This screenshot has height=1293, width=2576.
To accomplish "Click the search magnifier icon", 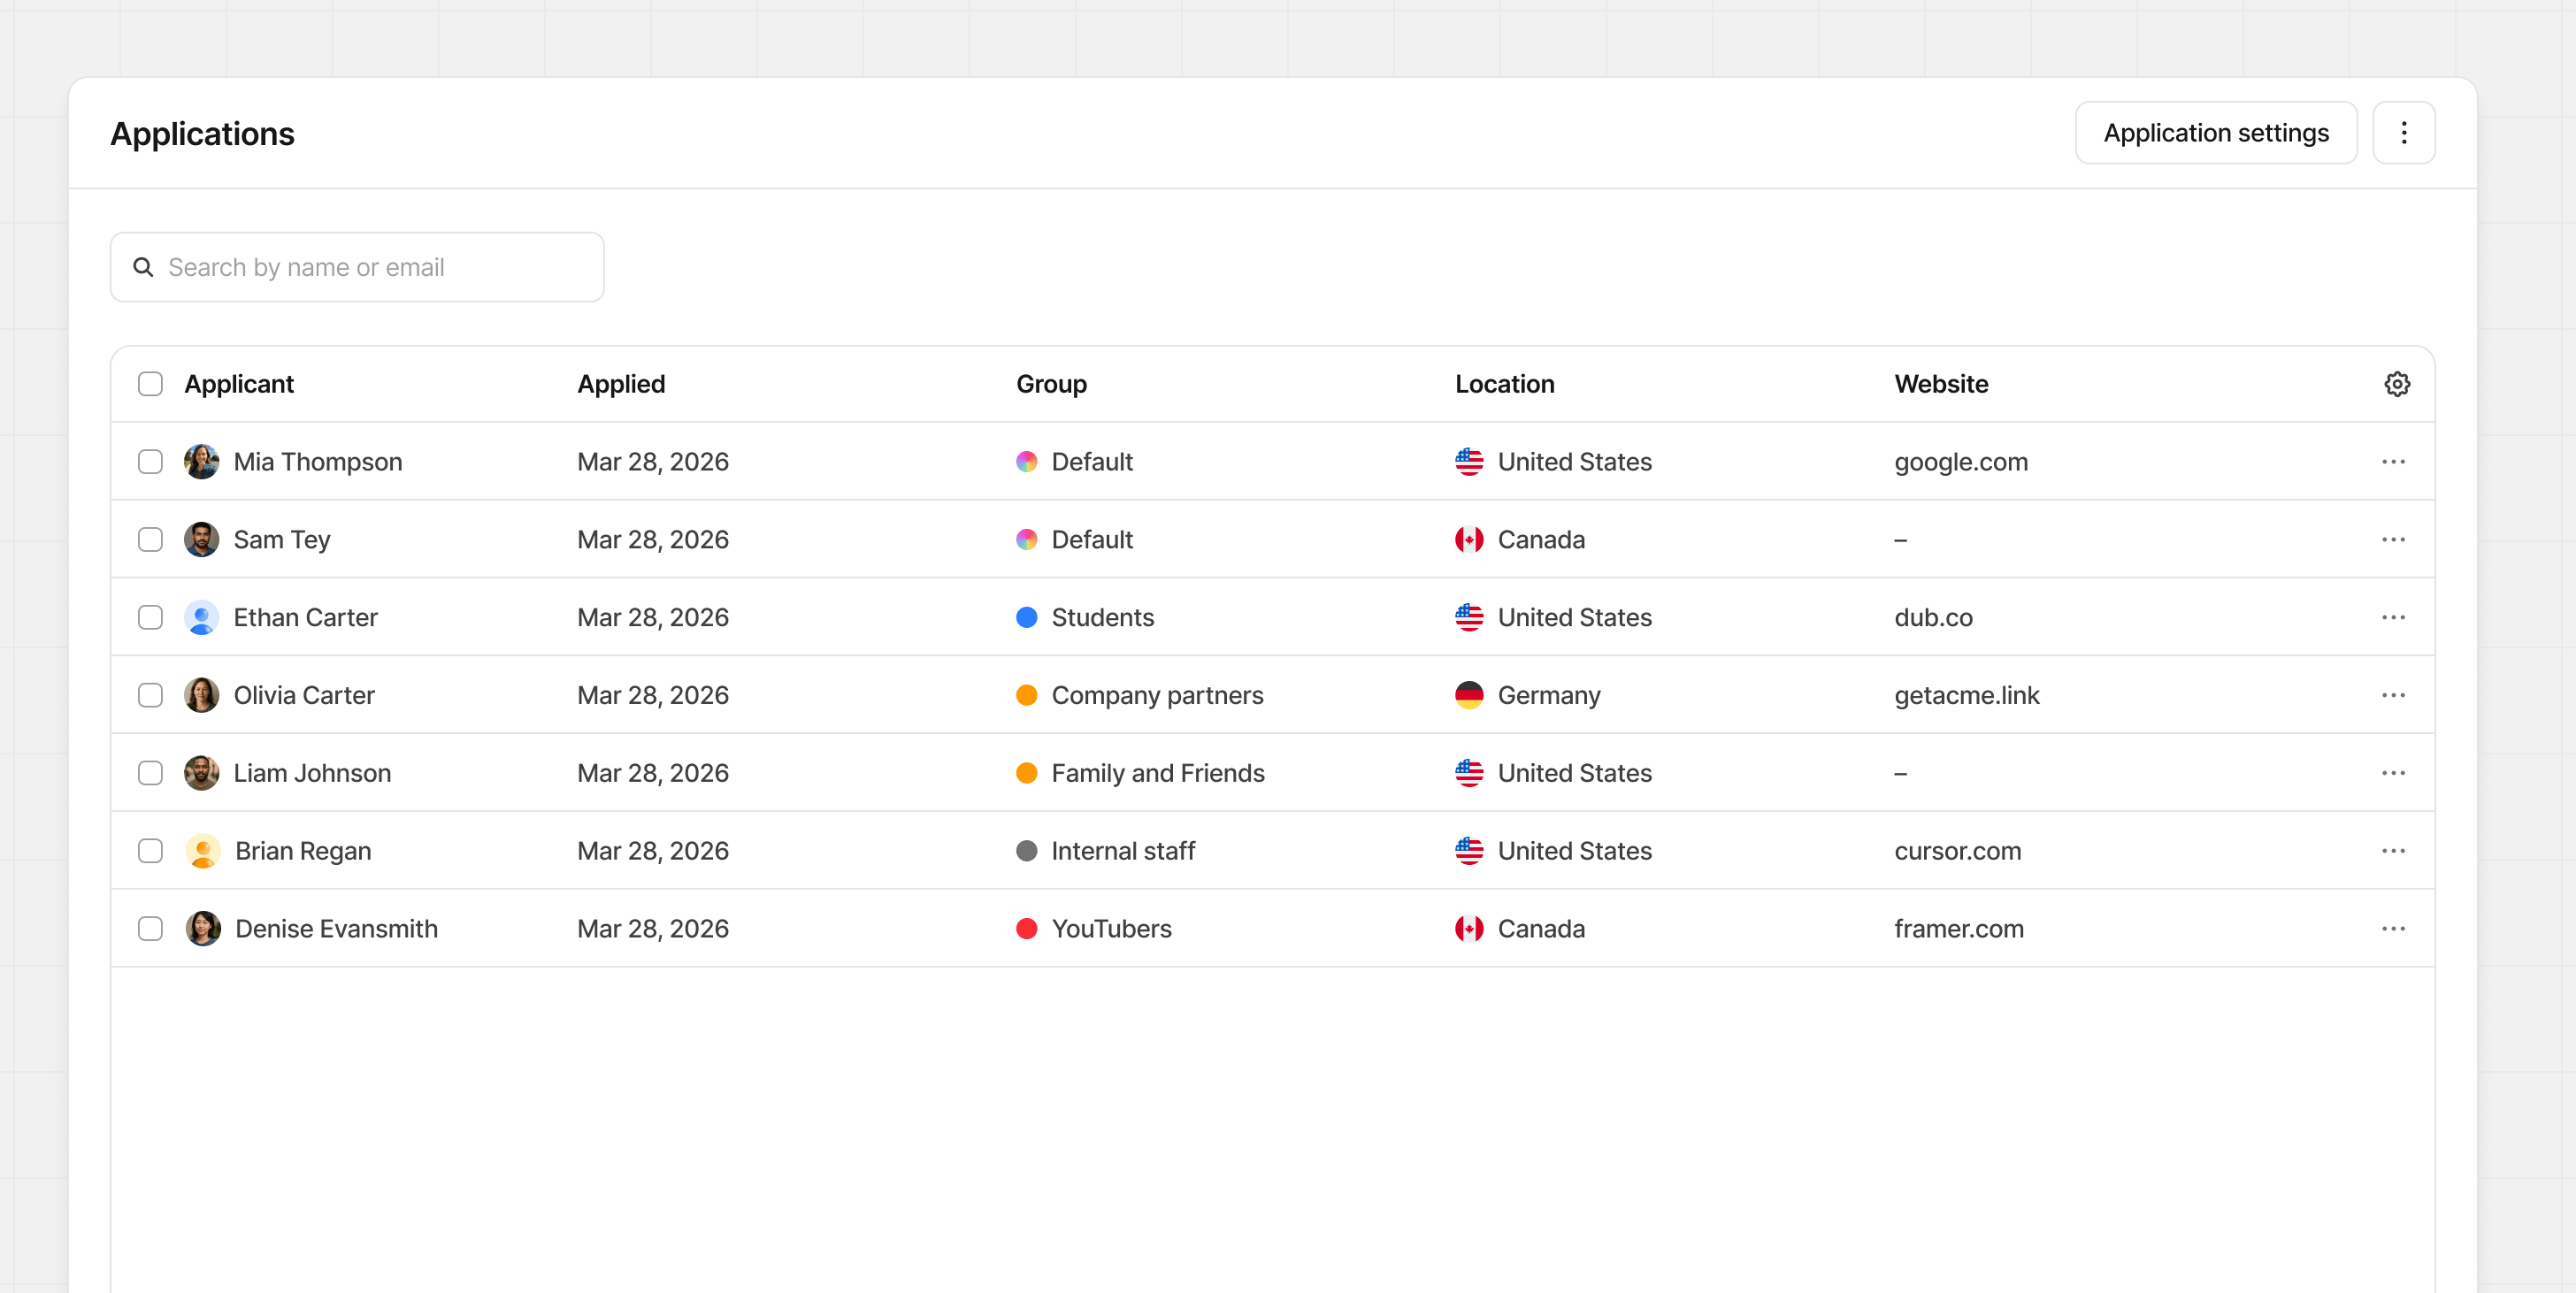I will click(x=143, y=267).
